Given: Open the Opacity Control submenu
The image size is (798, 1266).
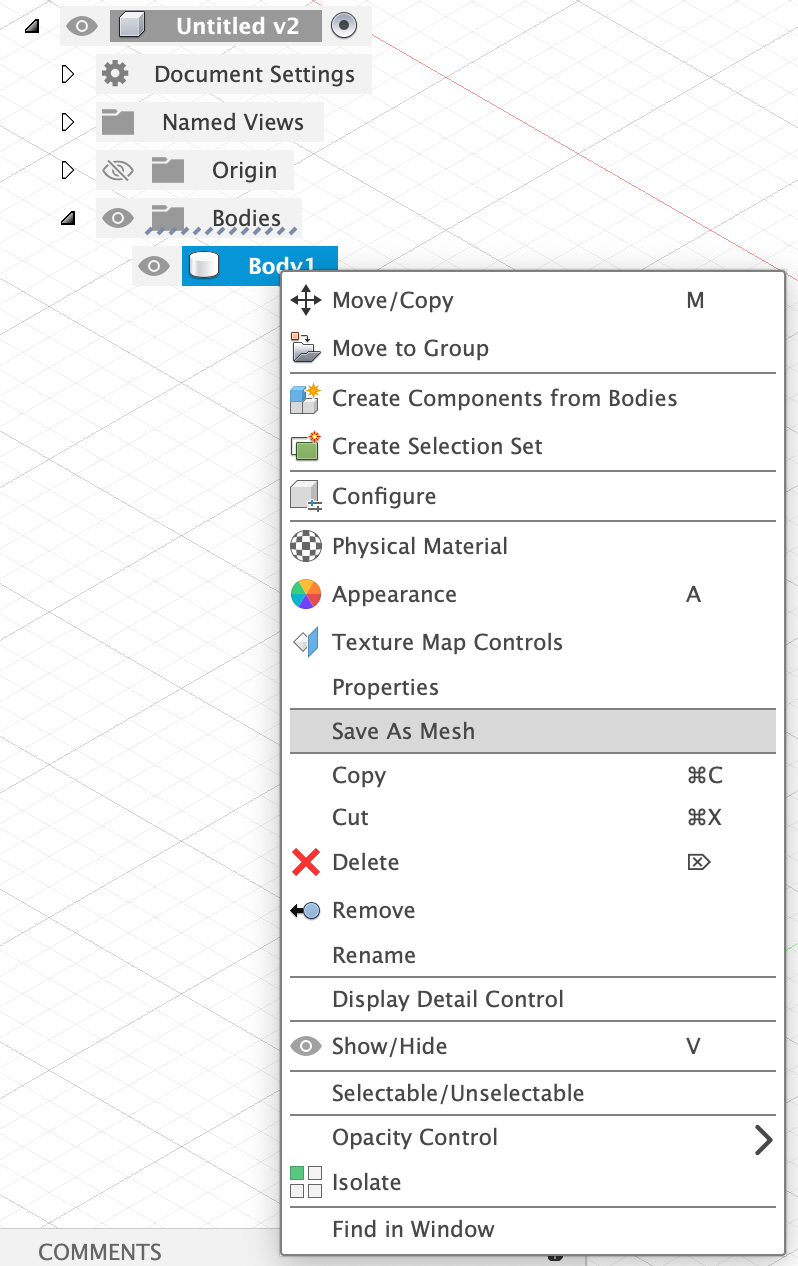Looking at the screenshot, I should click(415, 1137).
